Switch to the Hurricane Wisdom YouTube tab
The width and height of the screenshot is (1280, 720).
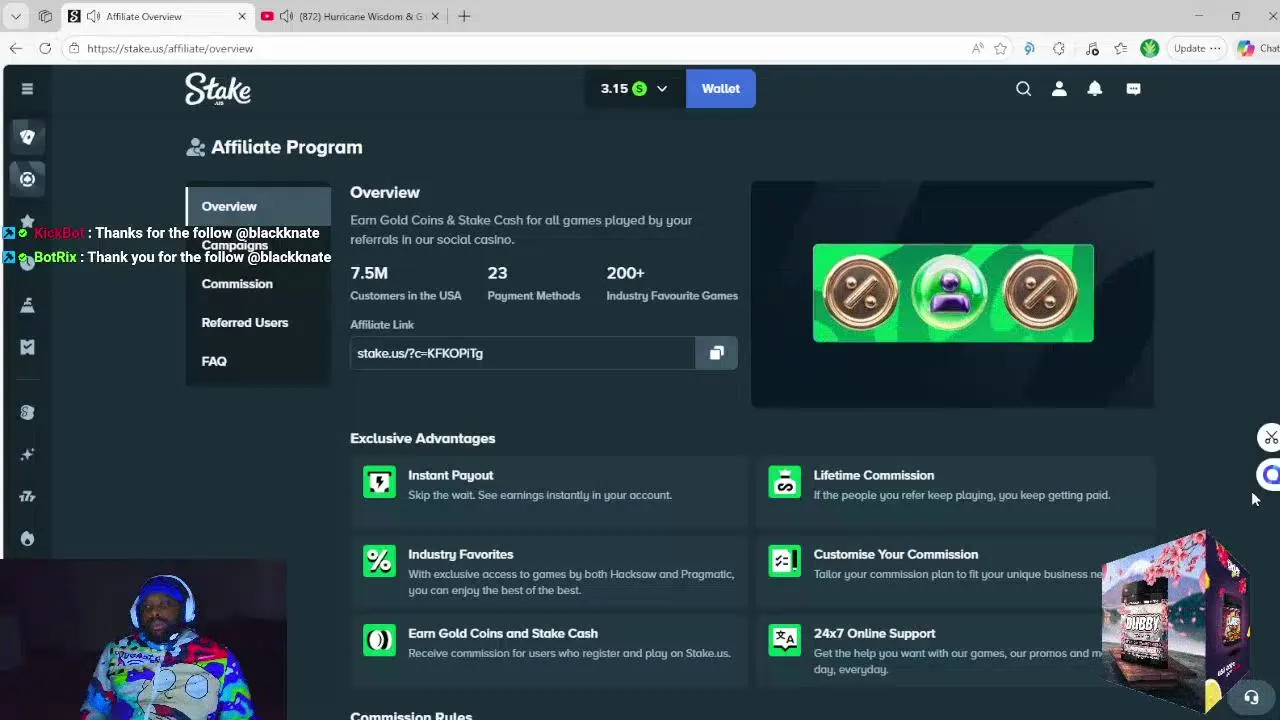coord(350,16)
